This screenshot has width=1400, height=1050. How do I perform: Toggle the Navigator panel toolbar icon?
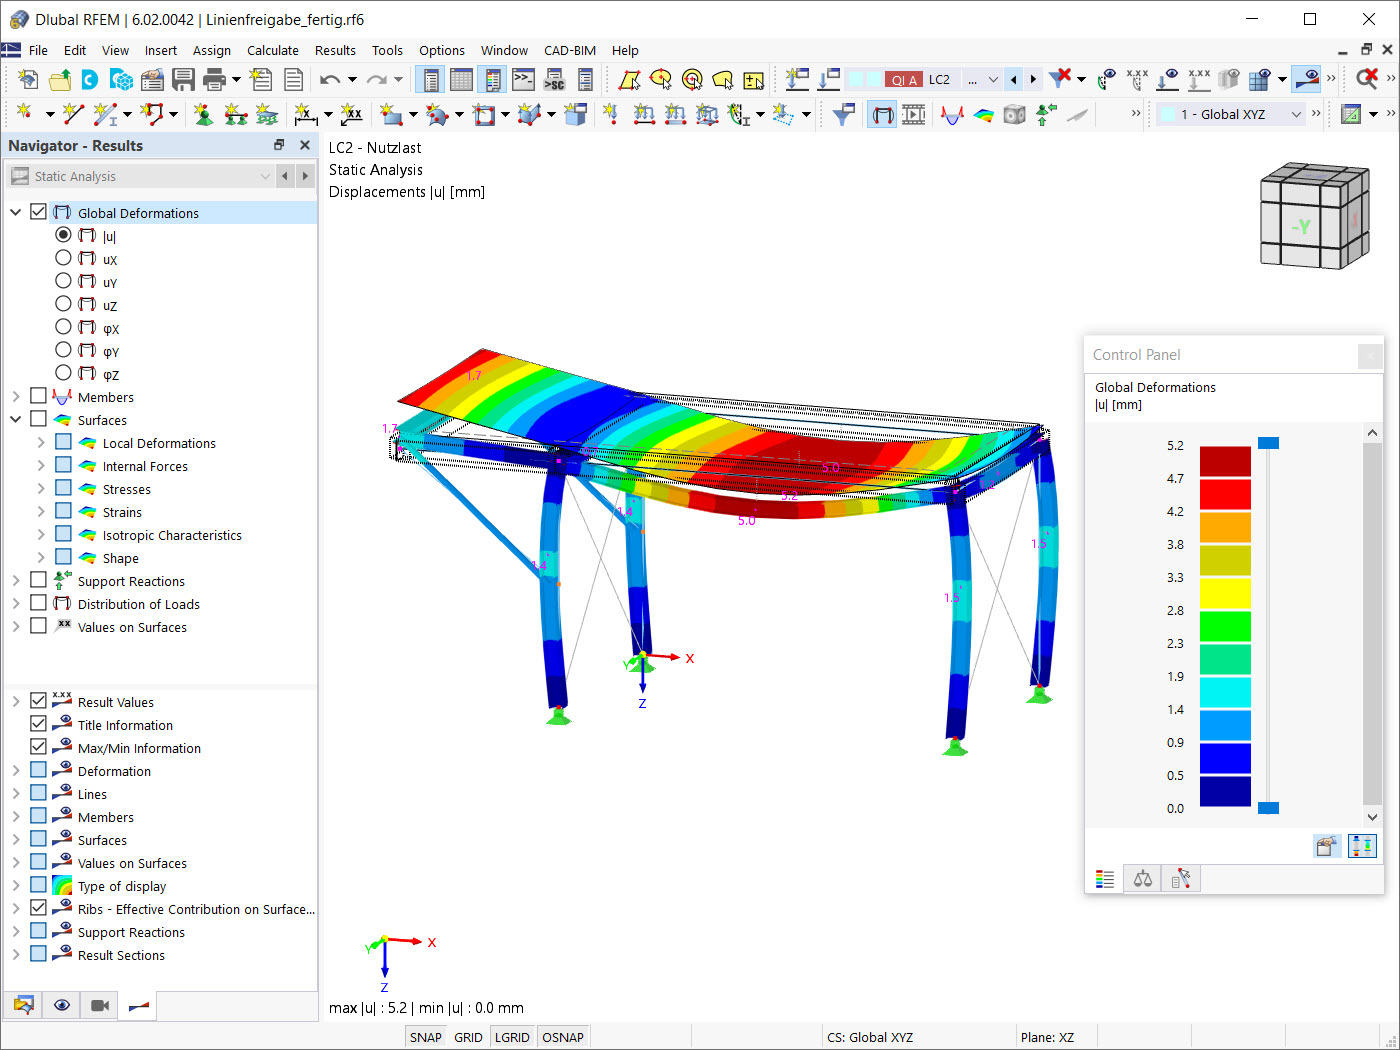click(x=431, y=79)
